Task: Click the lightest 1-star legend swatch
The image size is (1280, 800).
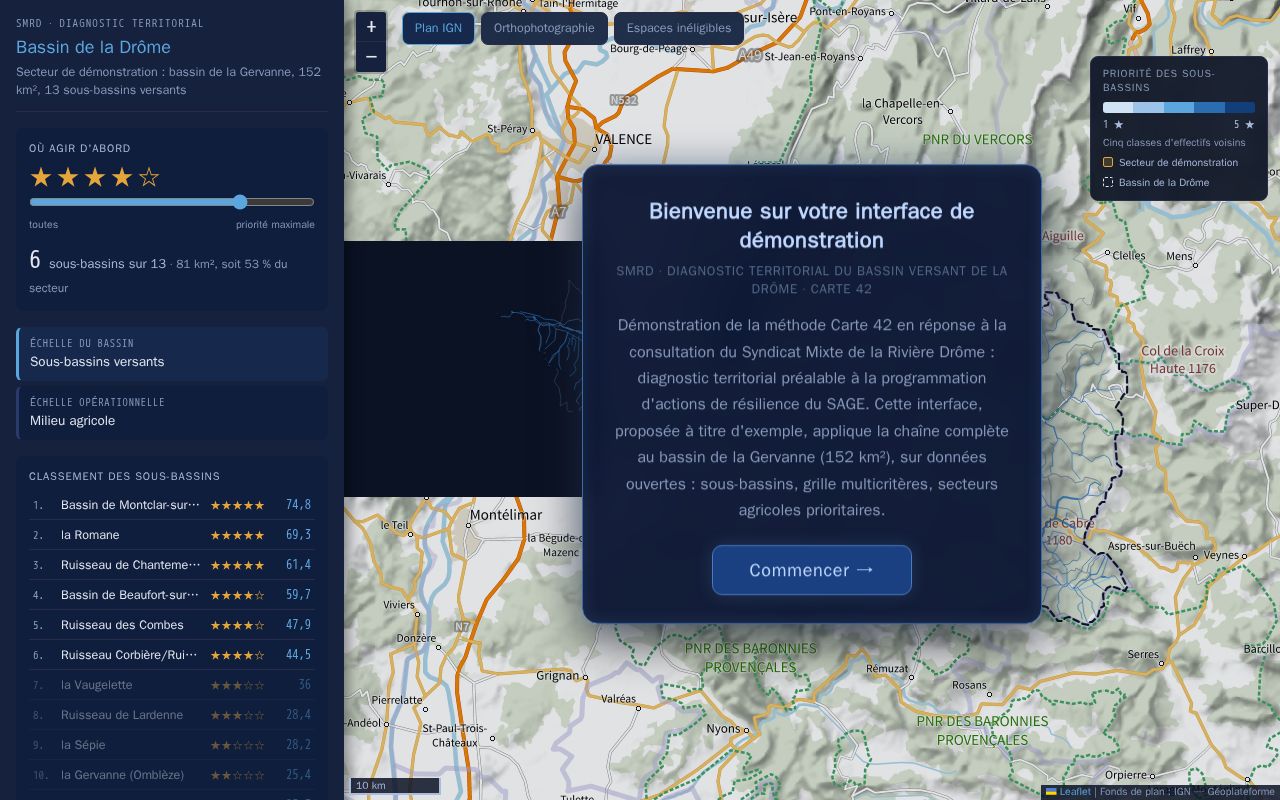Action: pos(1118,107)
